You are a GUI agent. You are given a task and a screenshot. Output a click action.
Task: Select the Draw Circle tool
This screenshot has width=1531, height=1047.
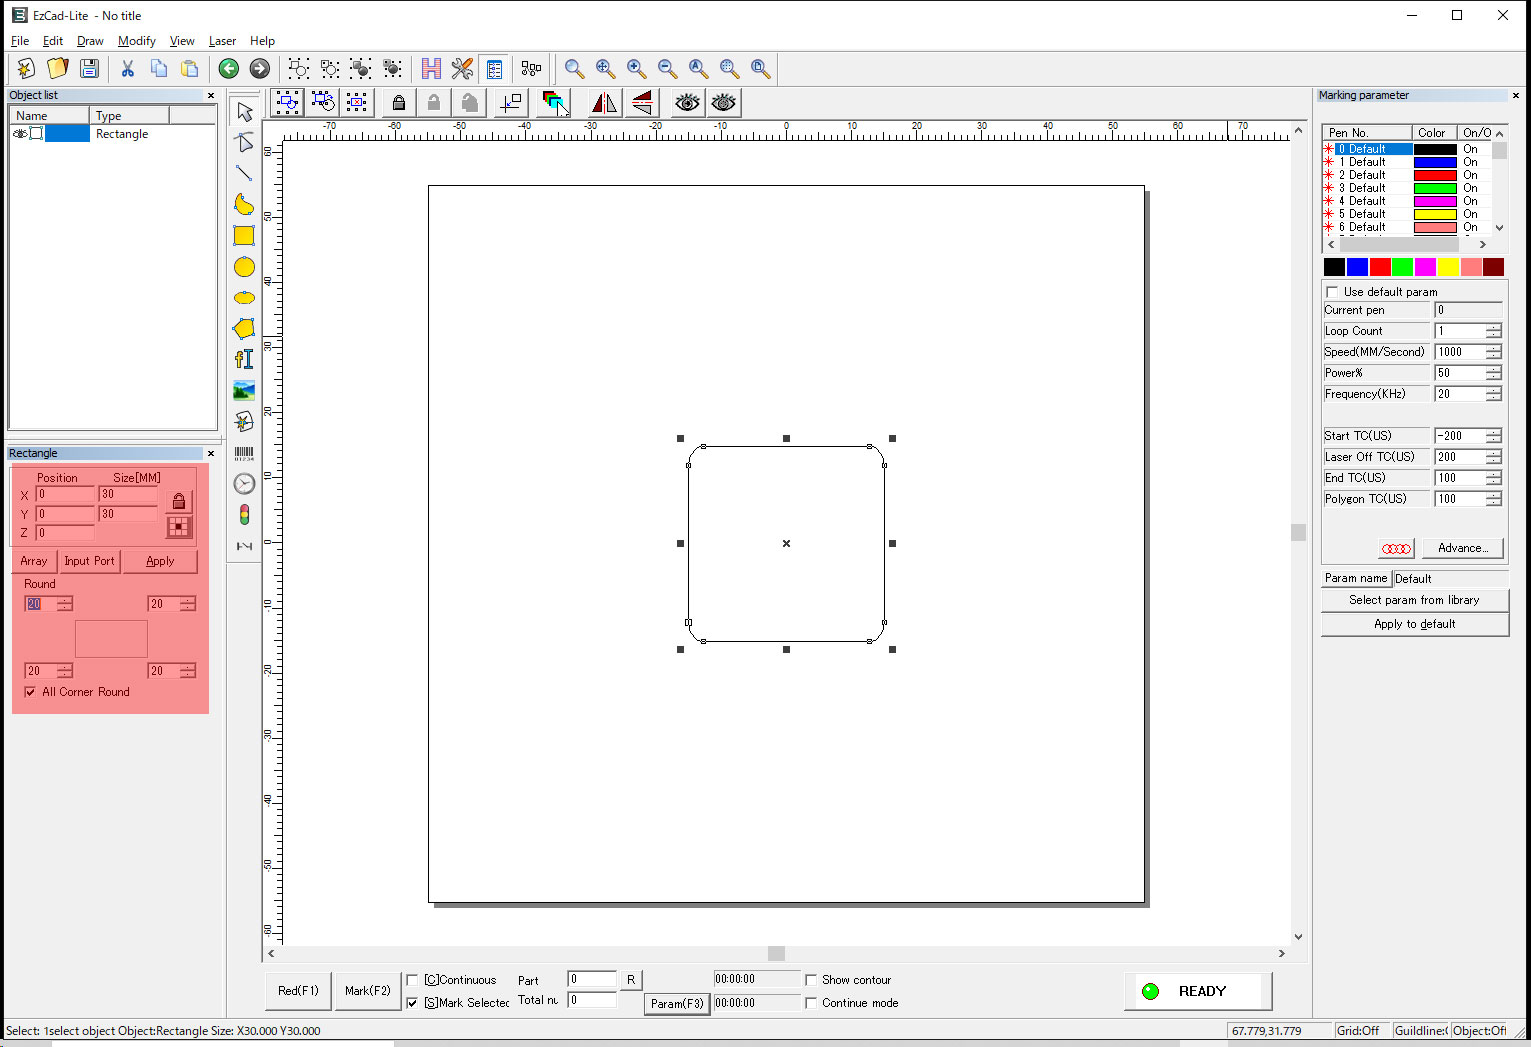[244, 267]
